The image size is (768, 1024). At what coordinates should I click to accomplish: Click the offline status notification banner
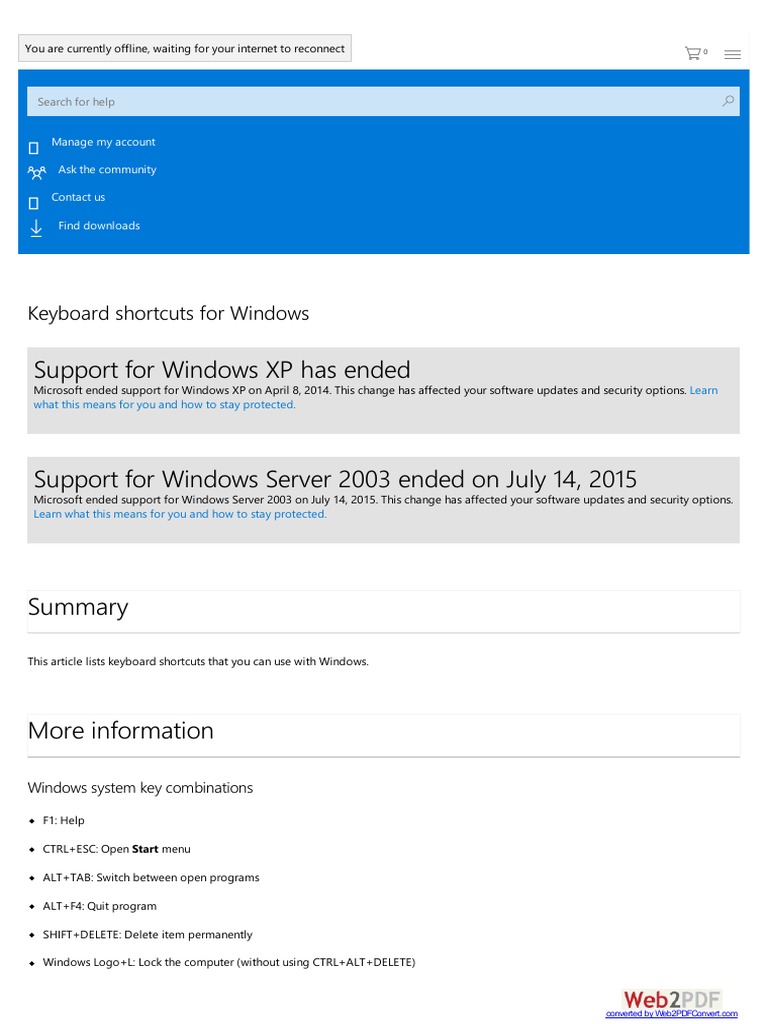tap(185, 48)
